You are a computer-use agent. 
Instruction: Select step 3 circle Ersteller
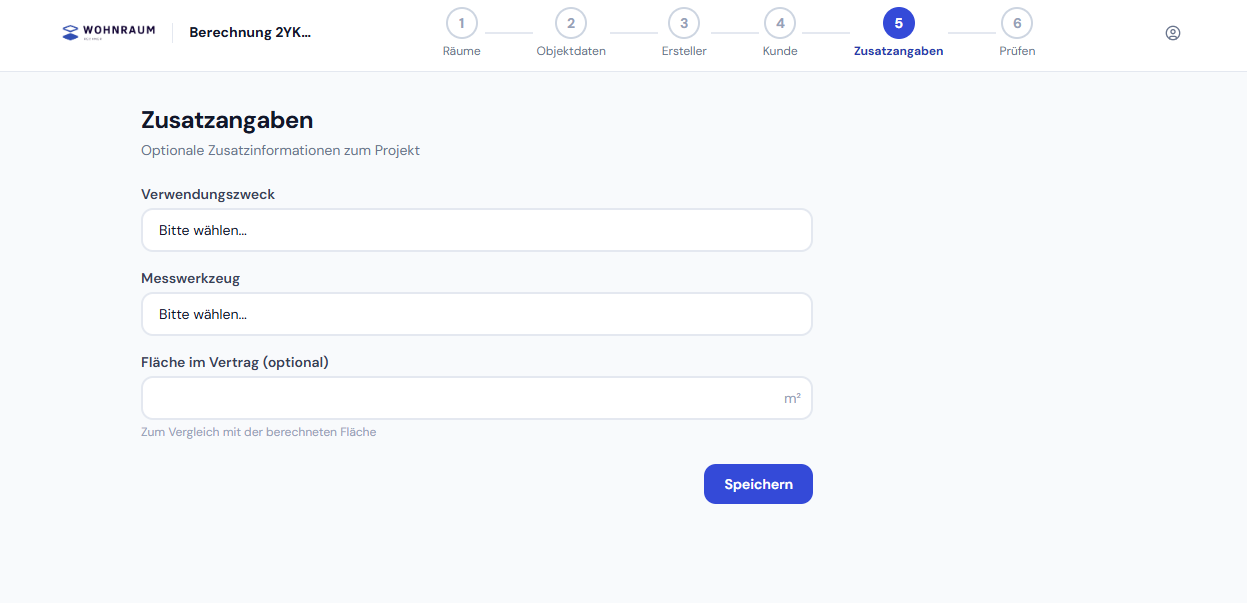click(x=684, y=23)
